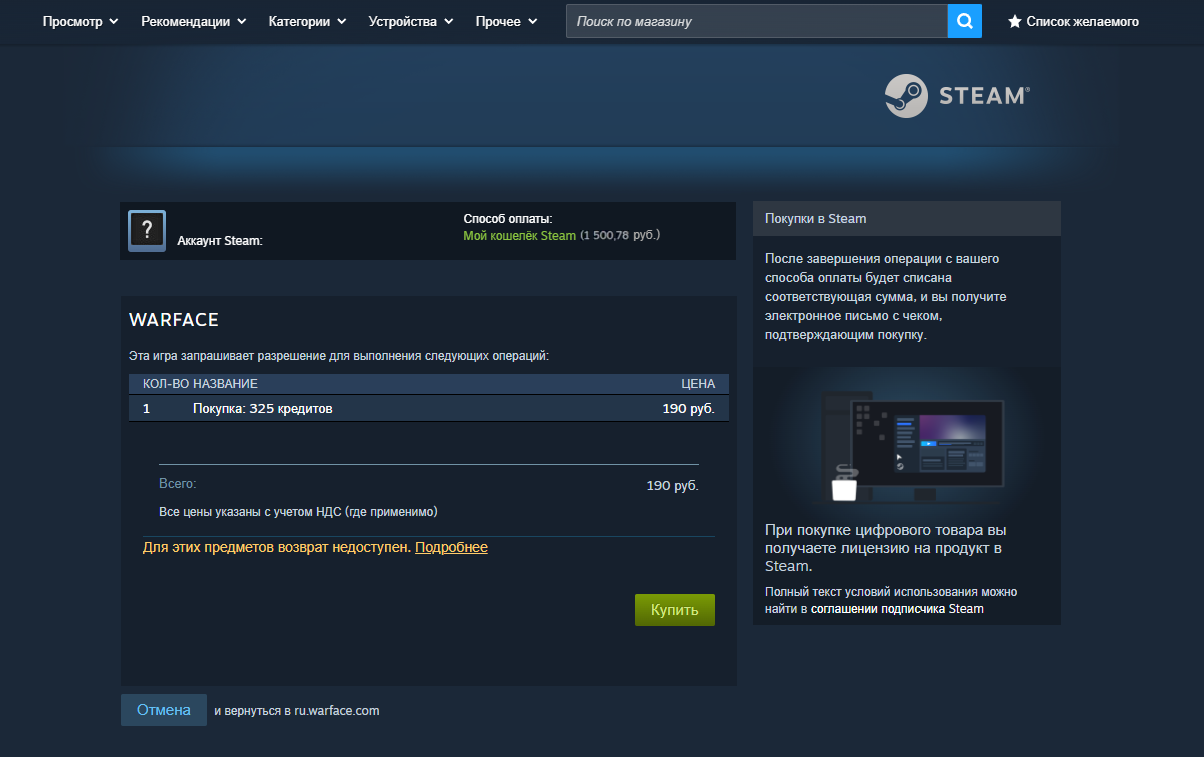Screen dimensions: 1204x757
Task: Open the Прочее menu
Action: [x=507, y=21]
